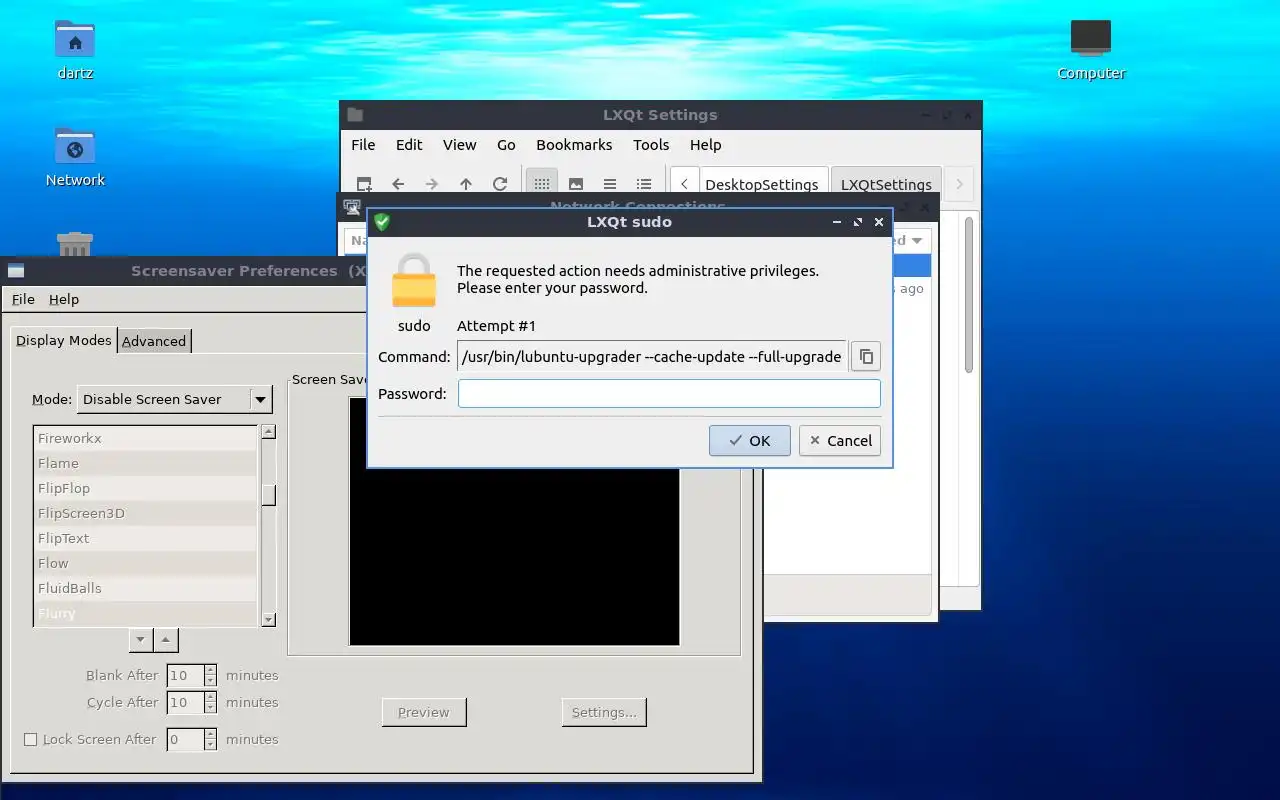1280x800 pixels.
Task: Move selection up in screensaver list arrow
Action: pos(167,640)
